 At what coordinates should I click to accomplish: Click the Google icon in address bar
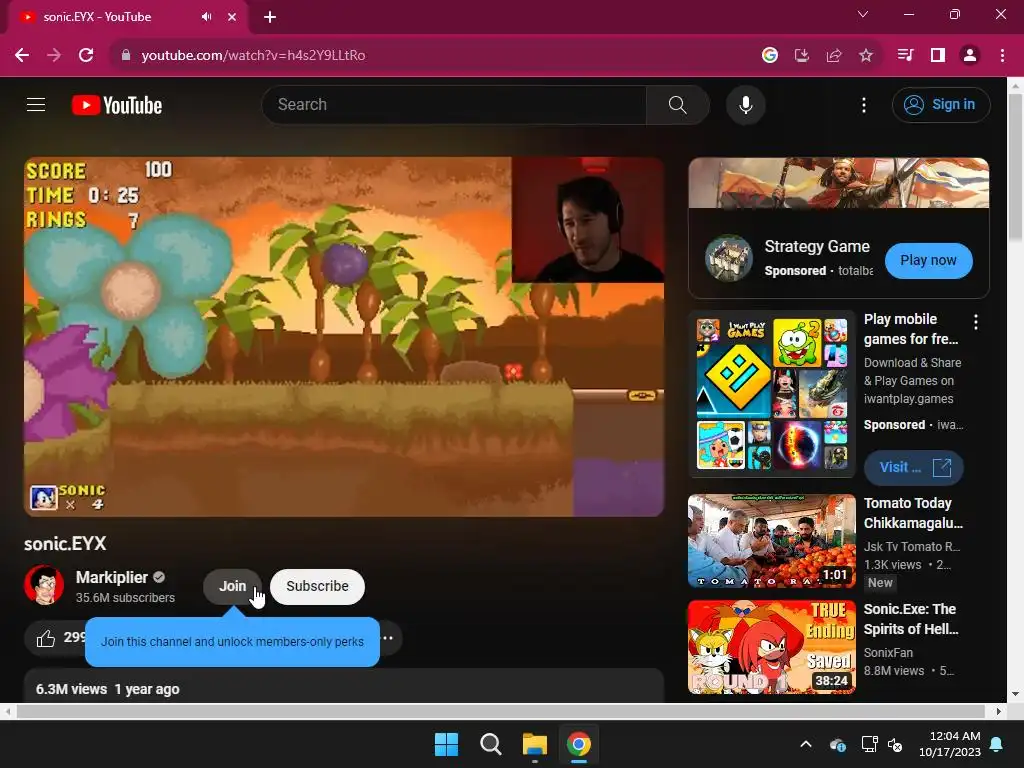[770, 56]
